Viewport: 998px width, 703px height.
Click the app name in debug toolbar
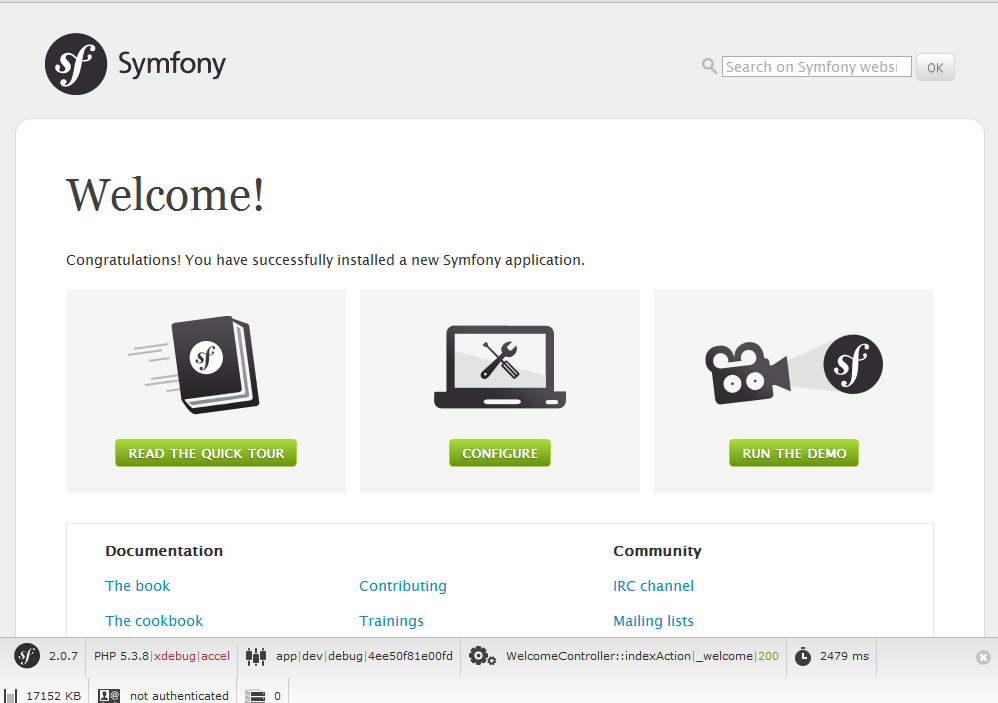pyautogui.click(x=286, y=657)
